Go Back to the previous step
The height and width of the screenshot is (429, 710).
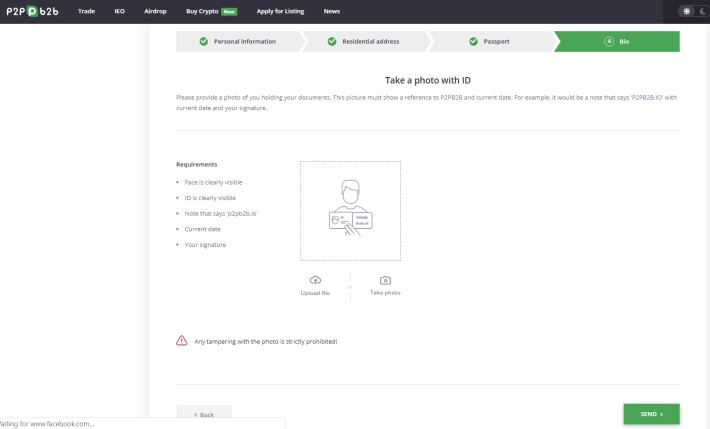204,415
